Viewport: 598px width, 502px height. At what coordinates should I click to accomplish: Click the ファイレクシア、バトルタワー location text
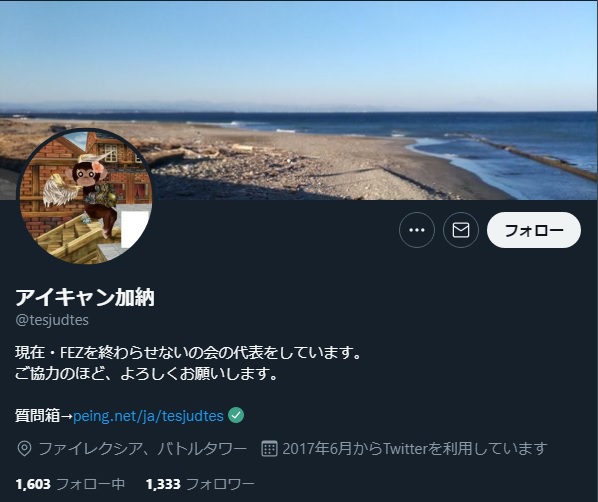pos(143,449)
